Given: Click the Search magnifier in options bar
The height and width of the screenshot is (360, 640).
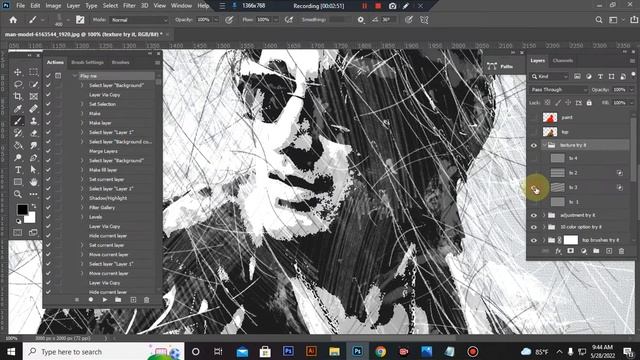Looking at the screenshot, I should point(599,20).
